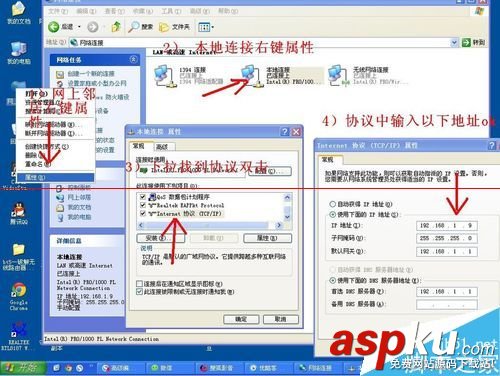The height and width of the screenshot is (376, 500).
Task: Open the 文件(F) menu
Action: 58,11
